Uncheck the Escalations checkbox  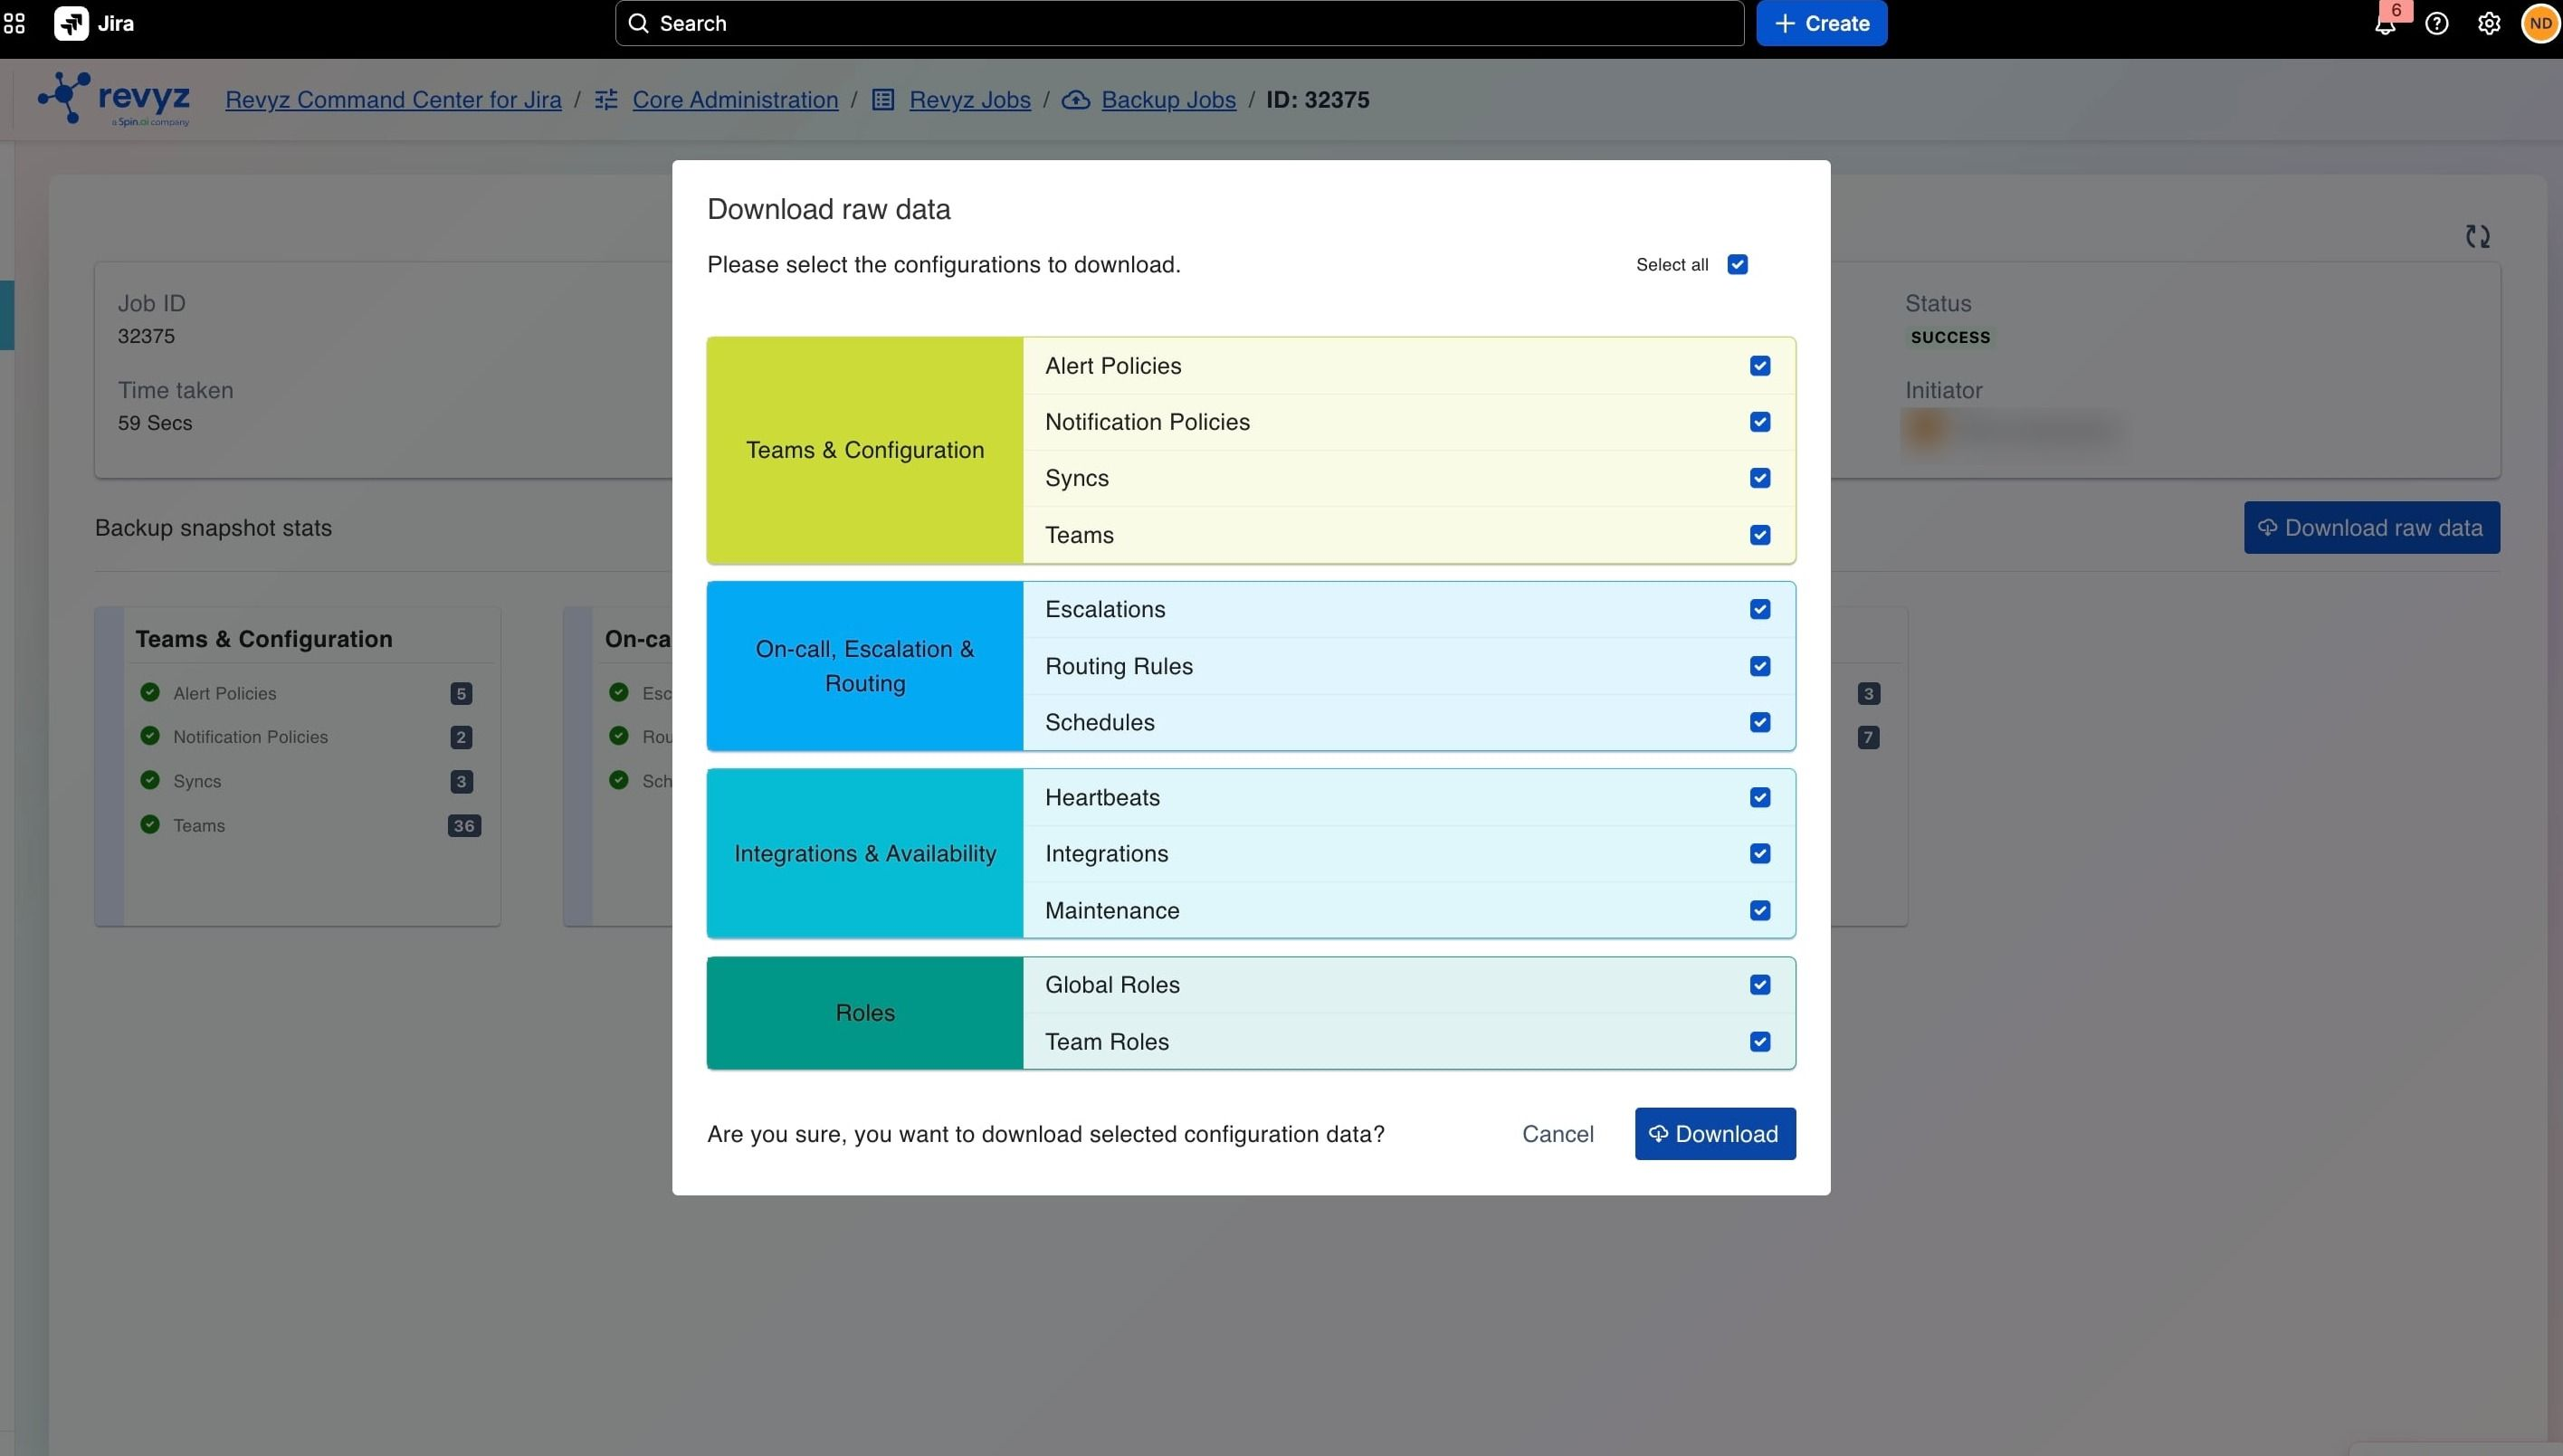click(x=1760, y=609)
